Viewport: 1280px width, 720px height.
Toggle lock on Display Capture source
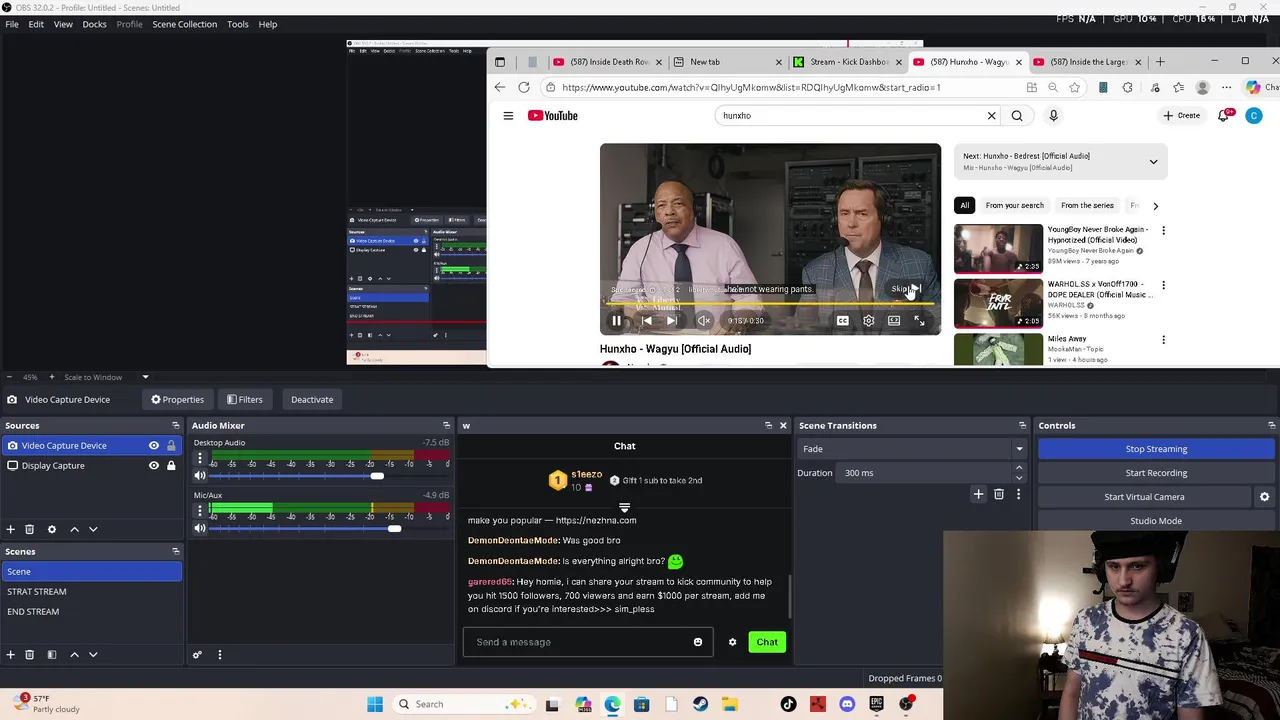171,466
